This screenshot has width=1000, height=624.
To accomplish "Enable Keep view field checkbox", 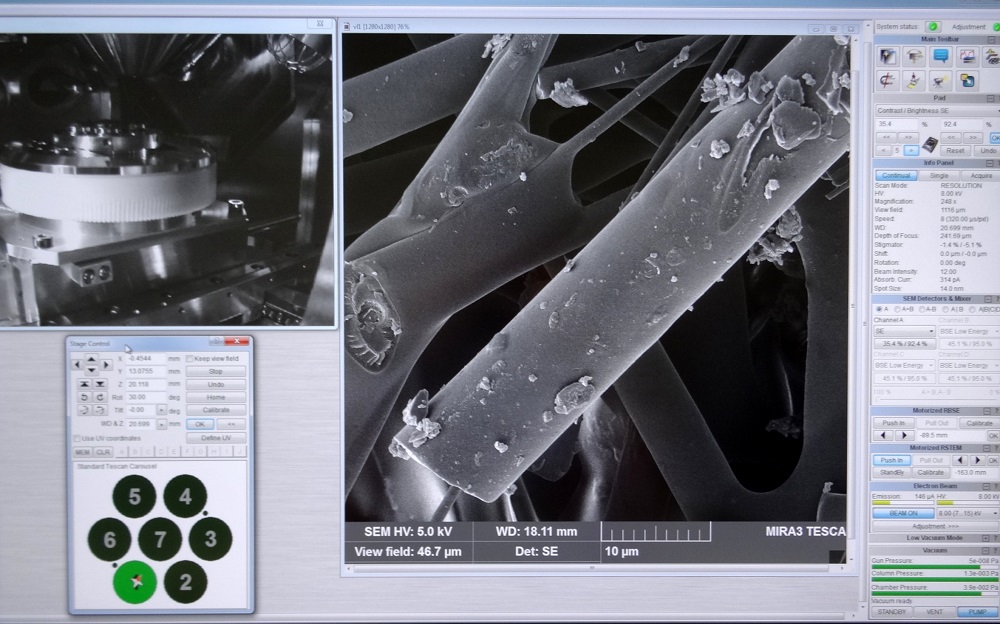I will (x=191, y=358).
